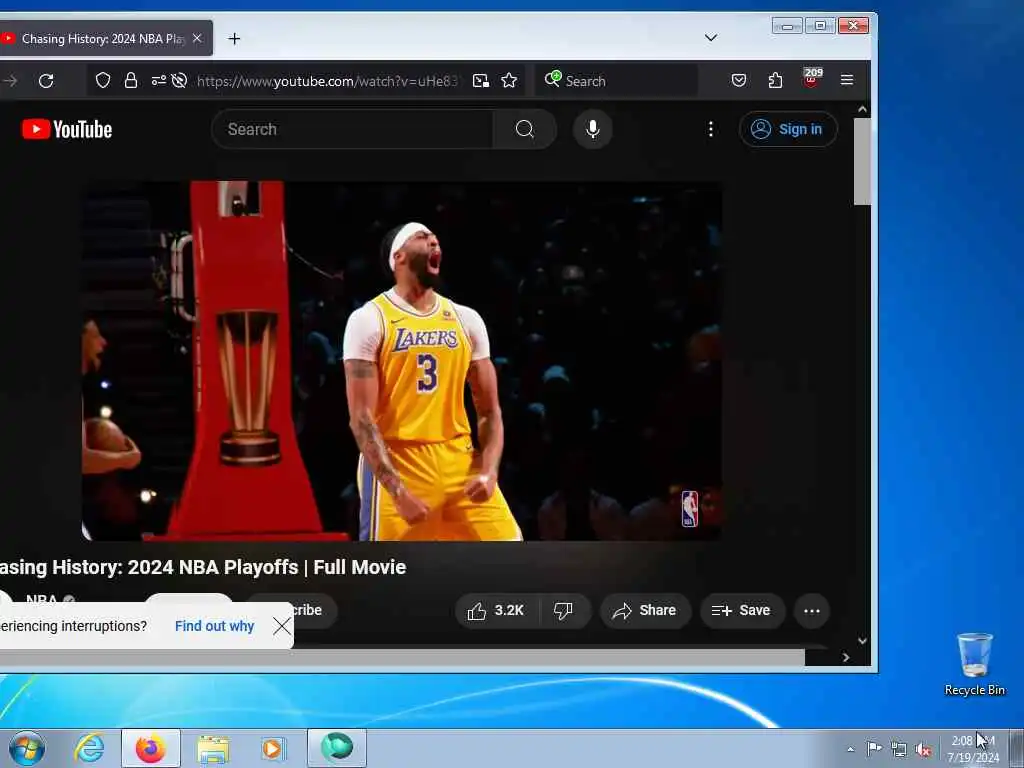Click the YouTube logo to go home
The width and height of the screenshot is (1024, 768).
[x=67, y=129]
